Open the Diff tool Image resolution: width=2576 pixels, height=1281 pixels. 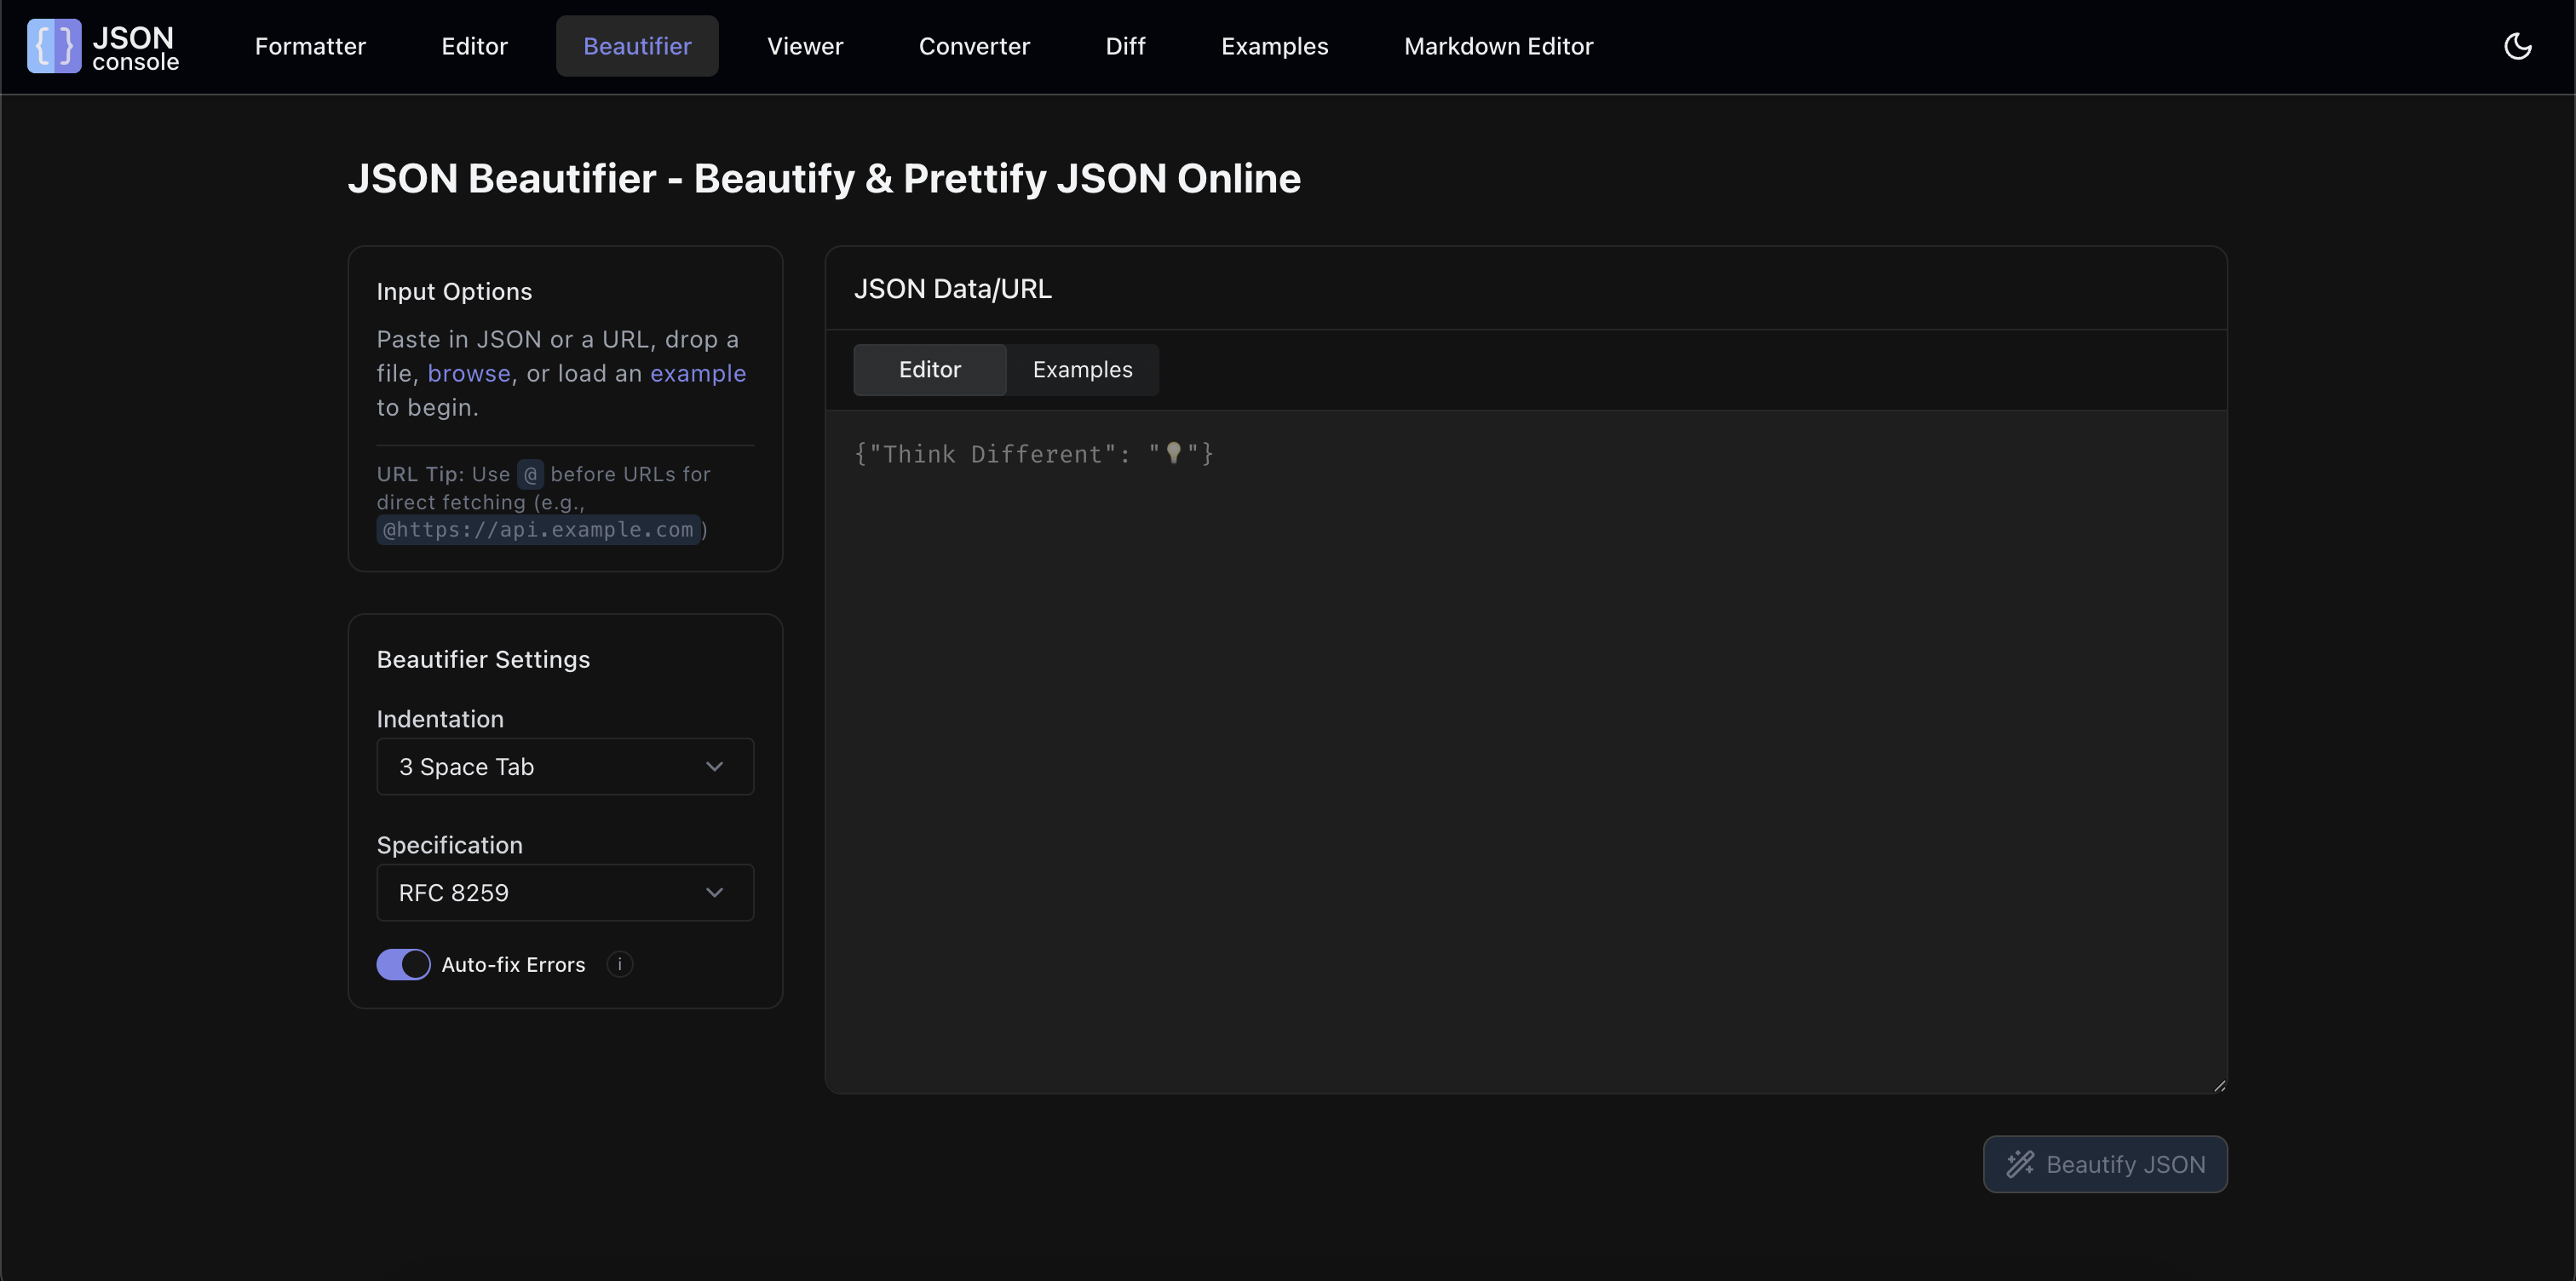[x=1125, y=46]
